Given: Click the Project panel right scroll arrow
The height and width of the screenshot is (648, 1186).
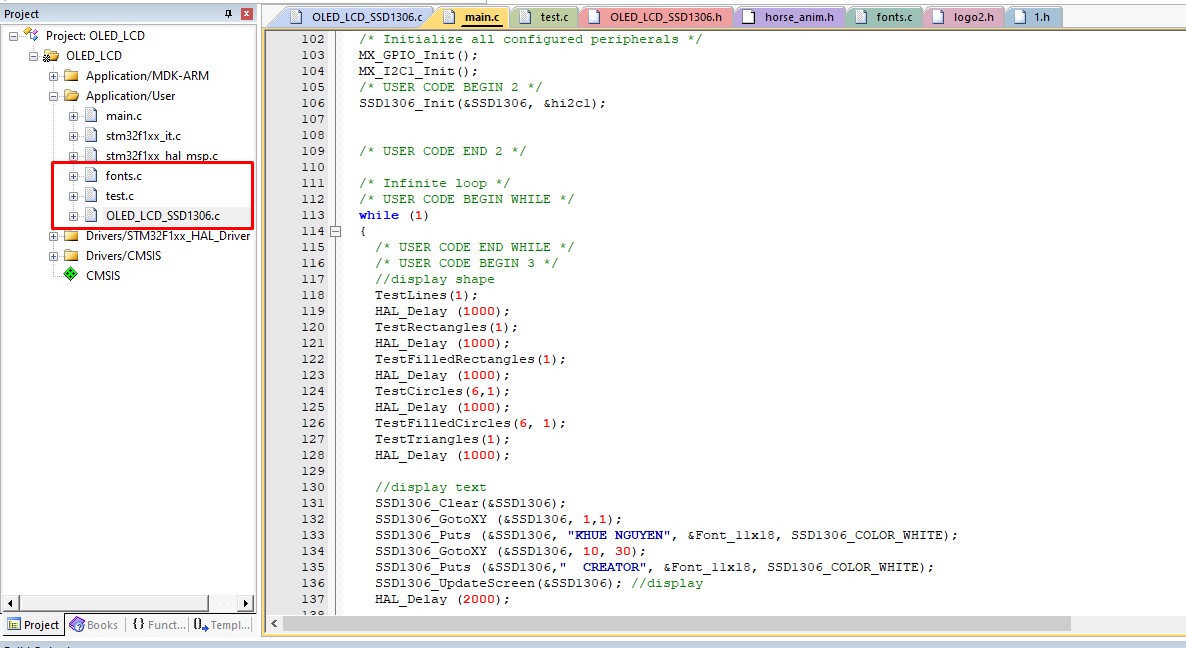Looking at the screenshot, I should [x=249, y=603].
